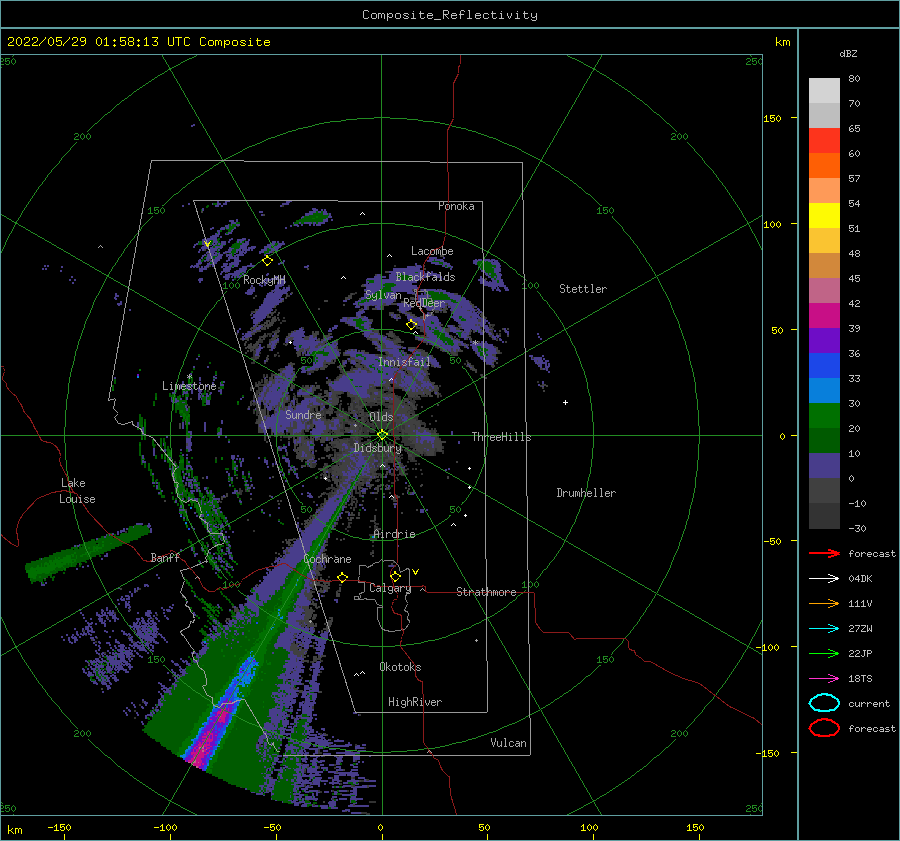Viewport: 900px width, 841px height.
Task: Click the Drumheller label
Action: (x=586, y=493)
